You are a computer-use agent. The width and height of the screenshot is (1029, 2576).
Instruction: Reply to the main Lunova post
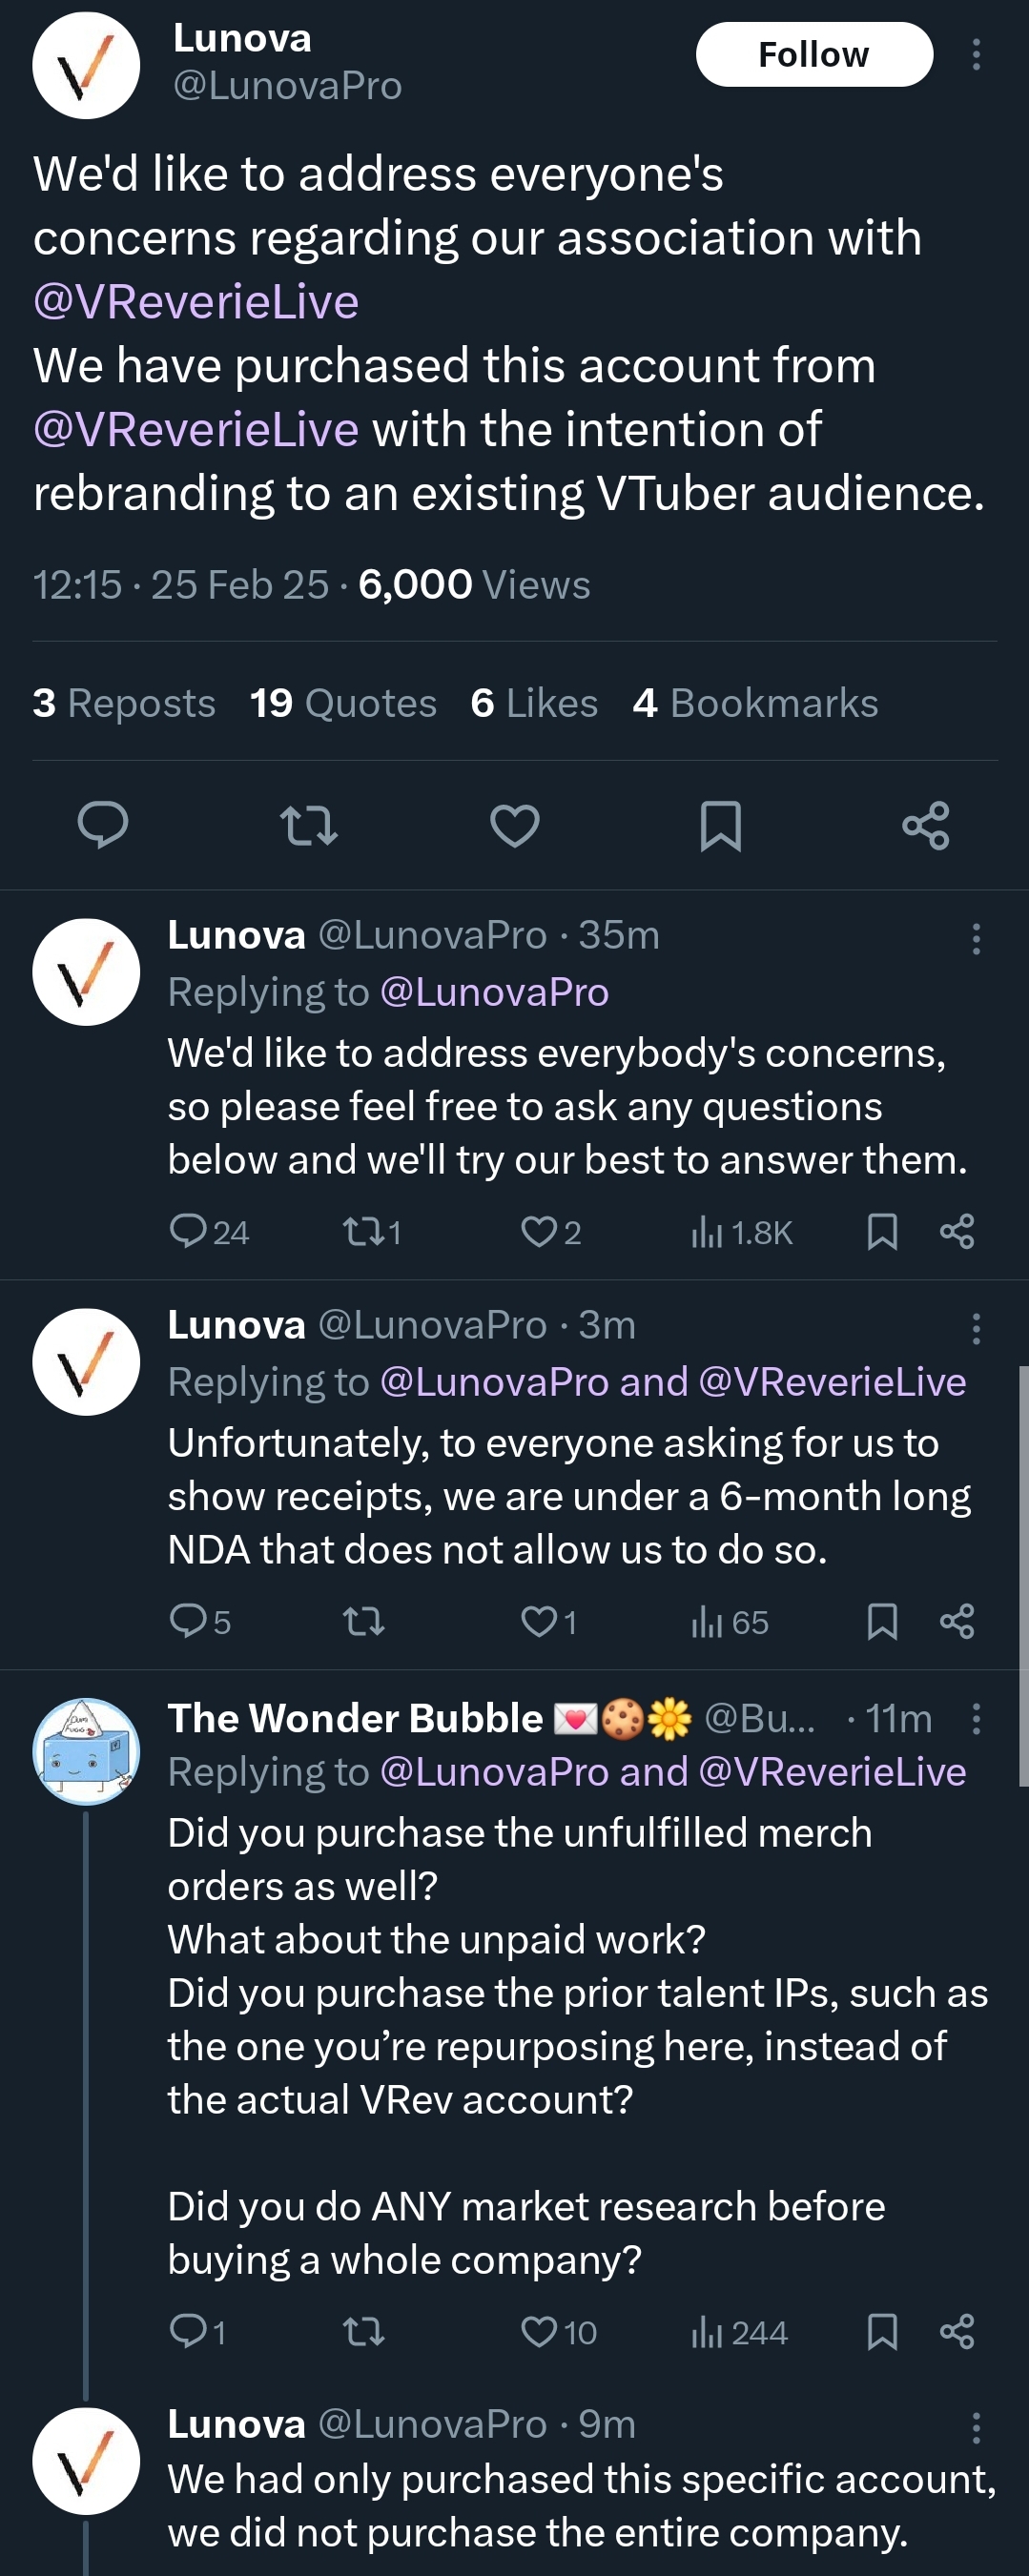pos(103,825)
